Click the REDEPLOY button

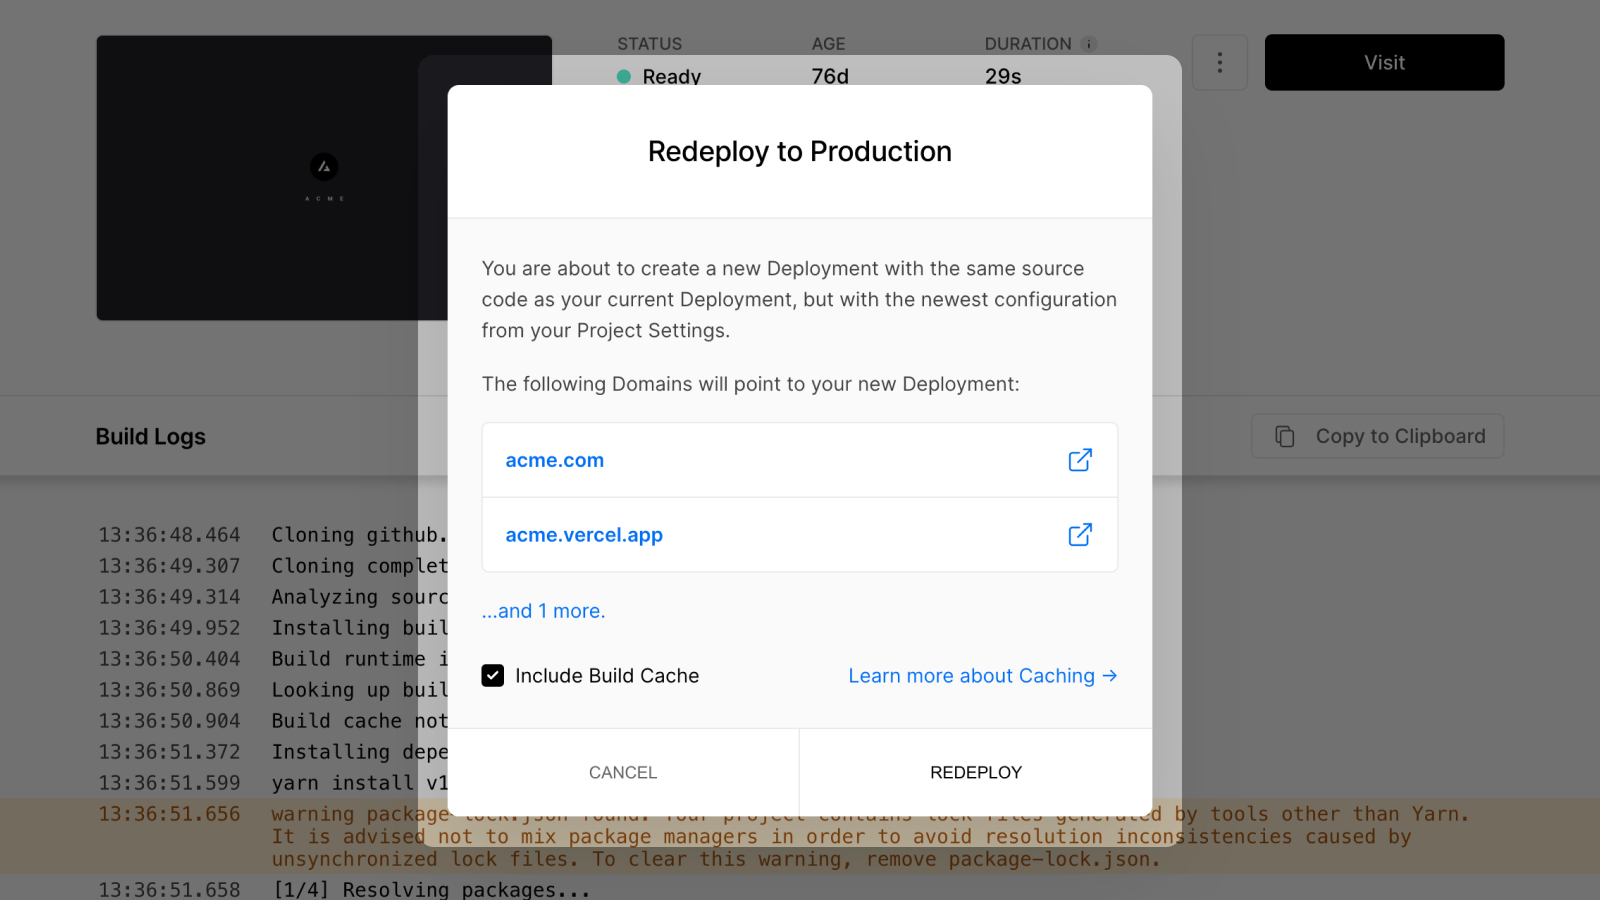tap(976, 773)
